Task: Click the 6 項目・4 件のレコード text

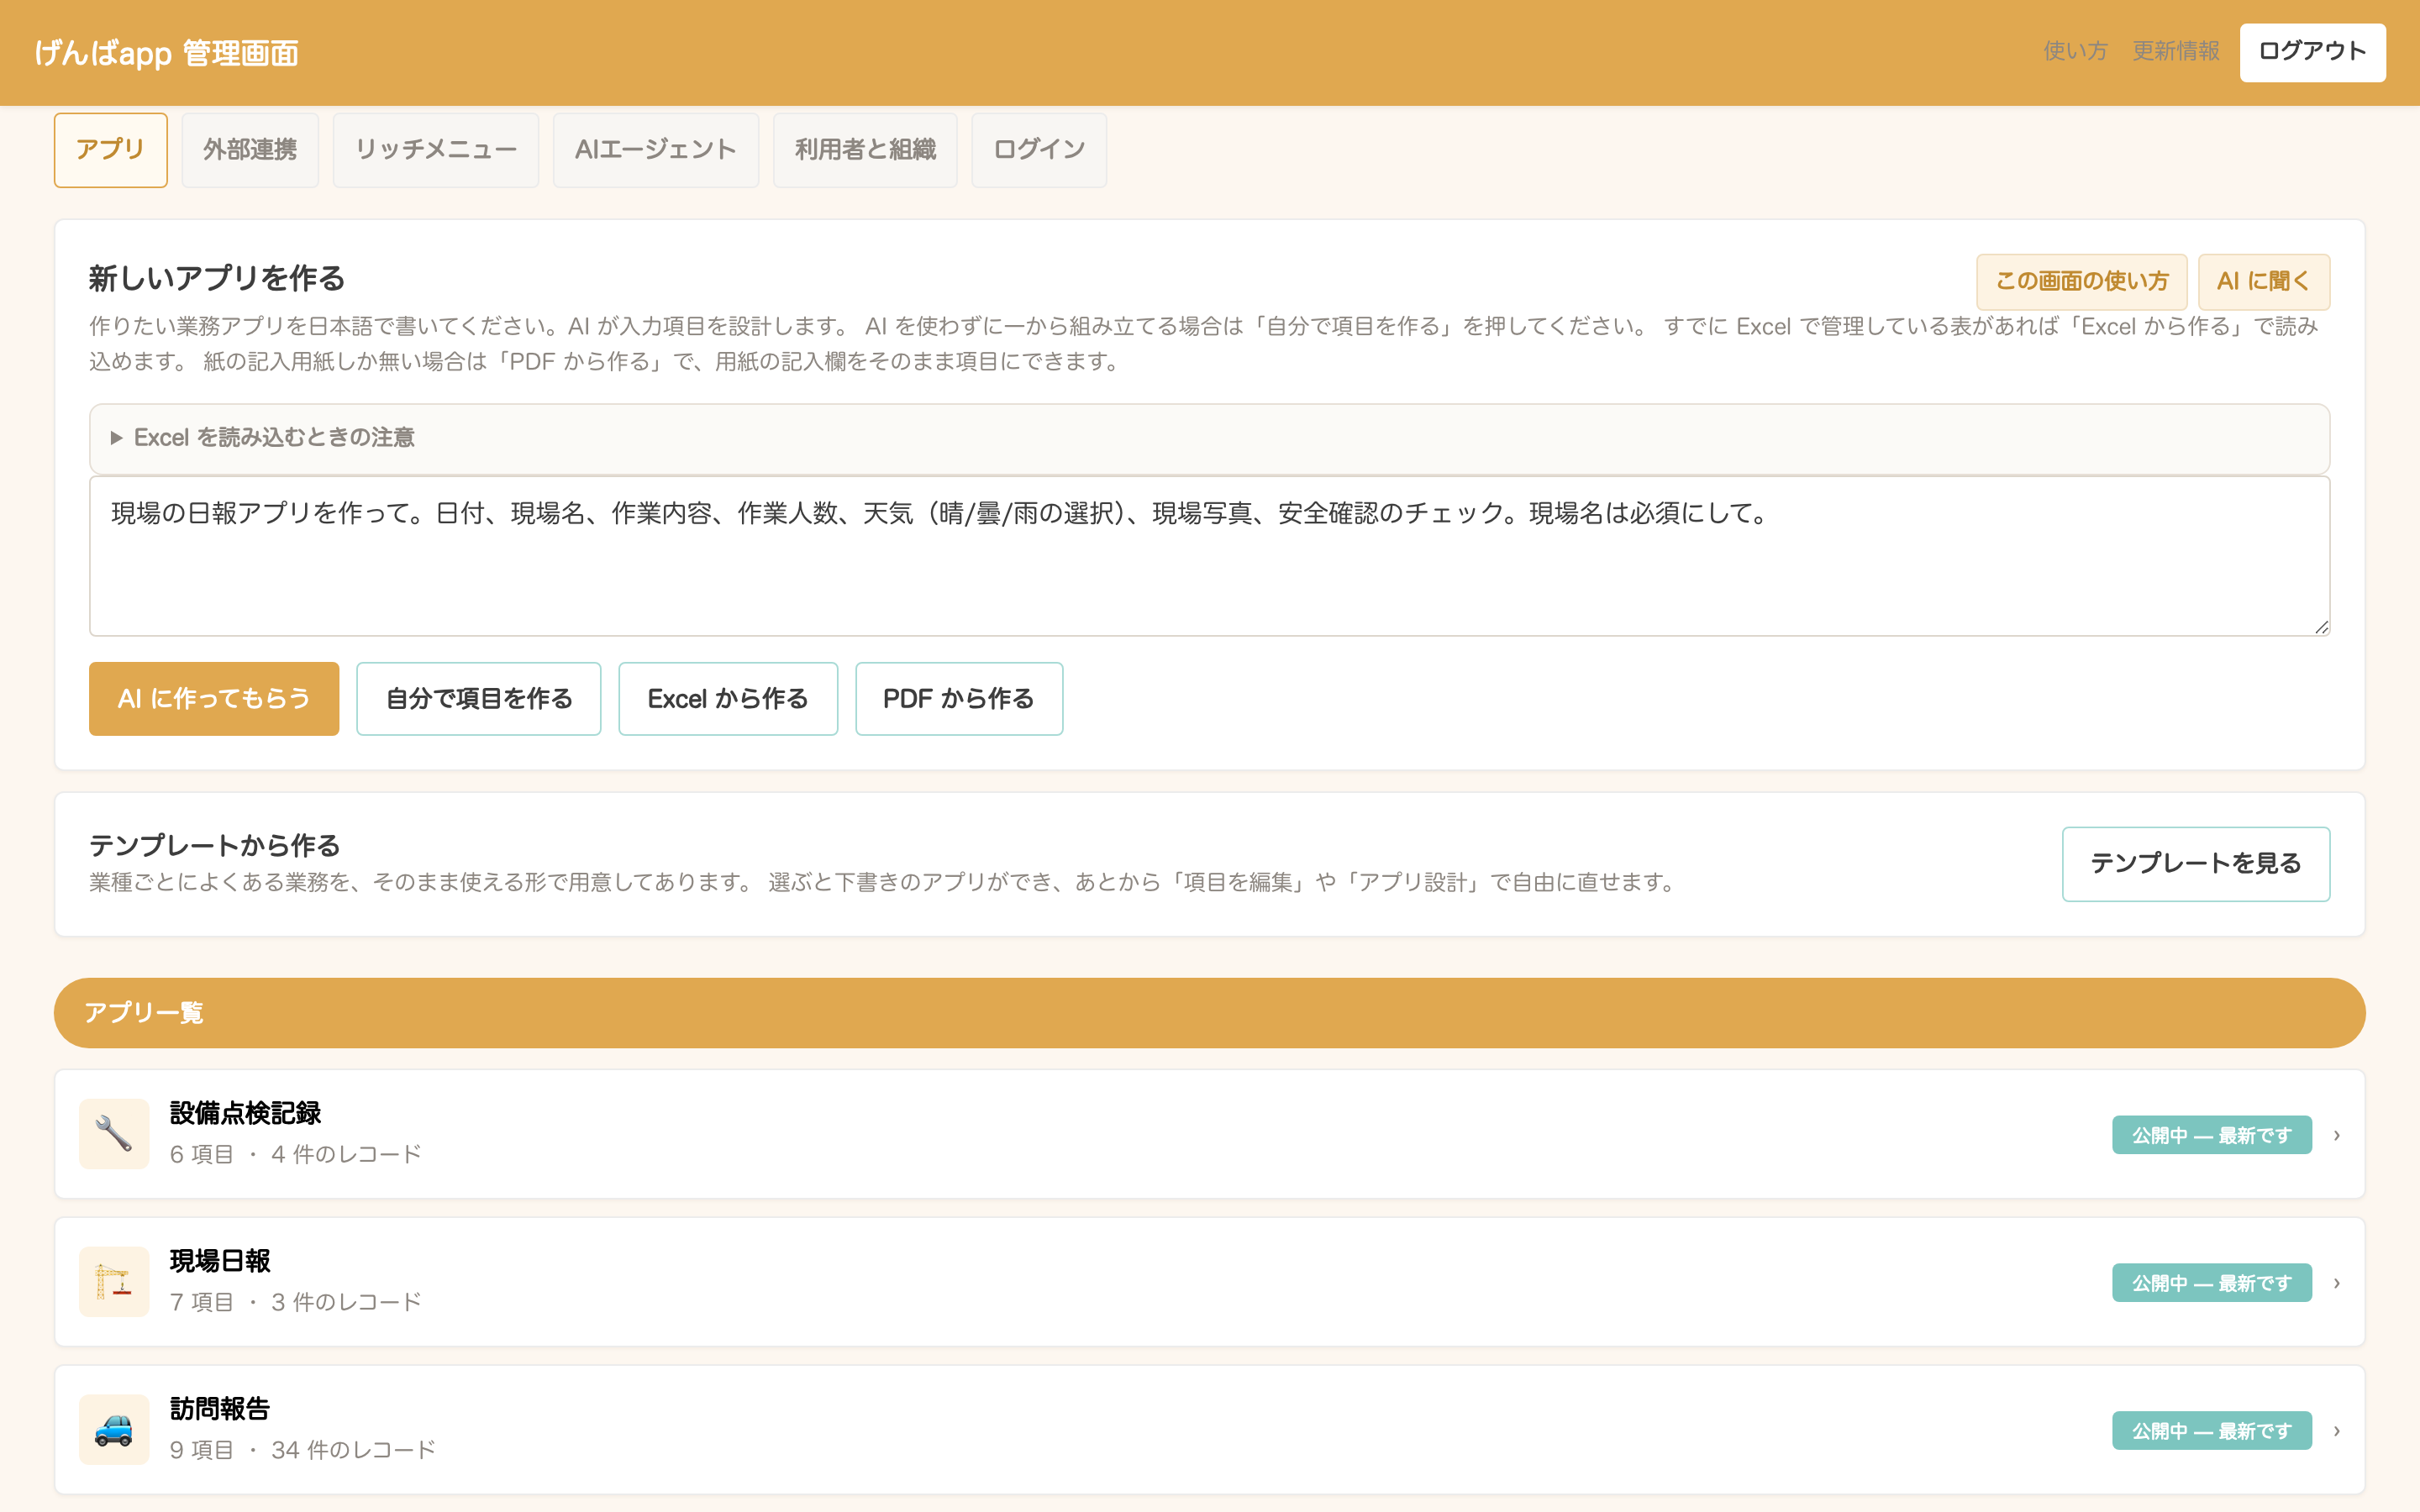Action: click(x=295, y=1155)
